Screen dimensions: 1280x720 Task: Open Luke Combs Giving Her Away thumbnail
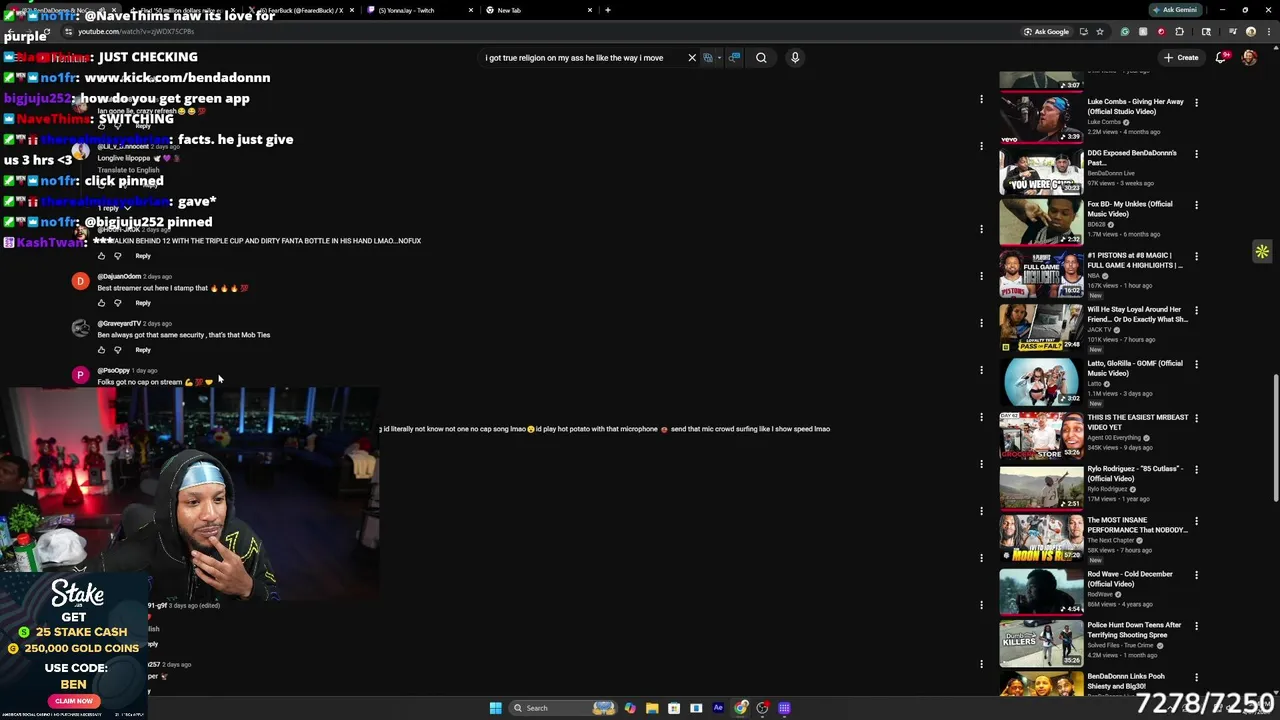click(1041, 119)
